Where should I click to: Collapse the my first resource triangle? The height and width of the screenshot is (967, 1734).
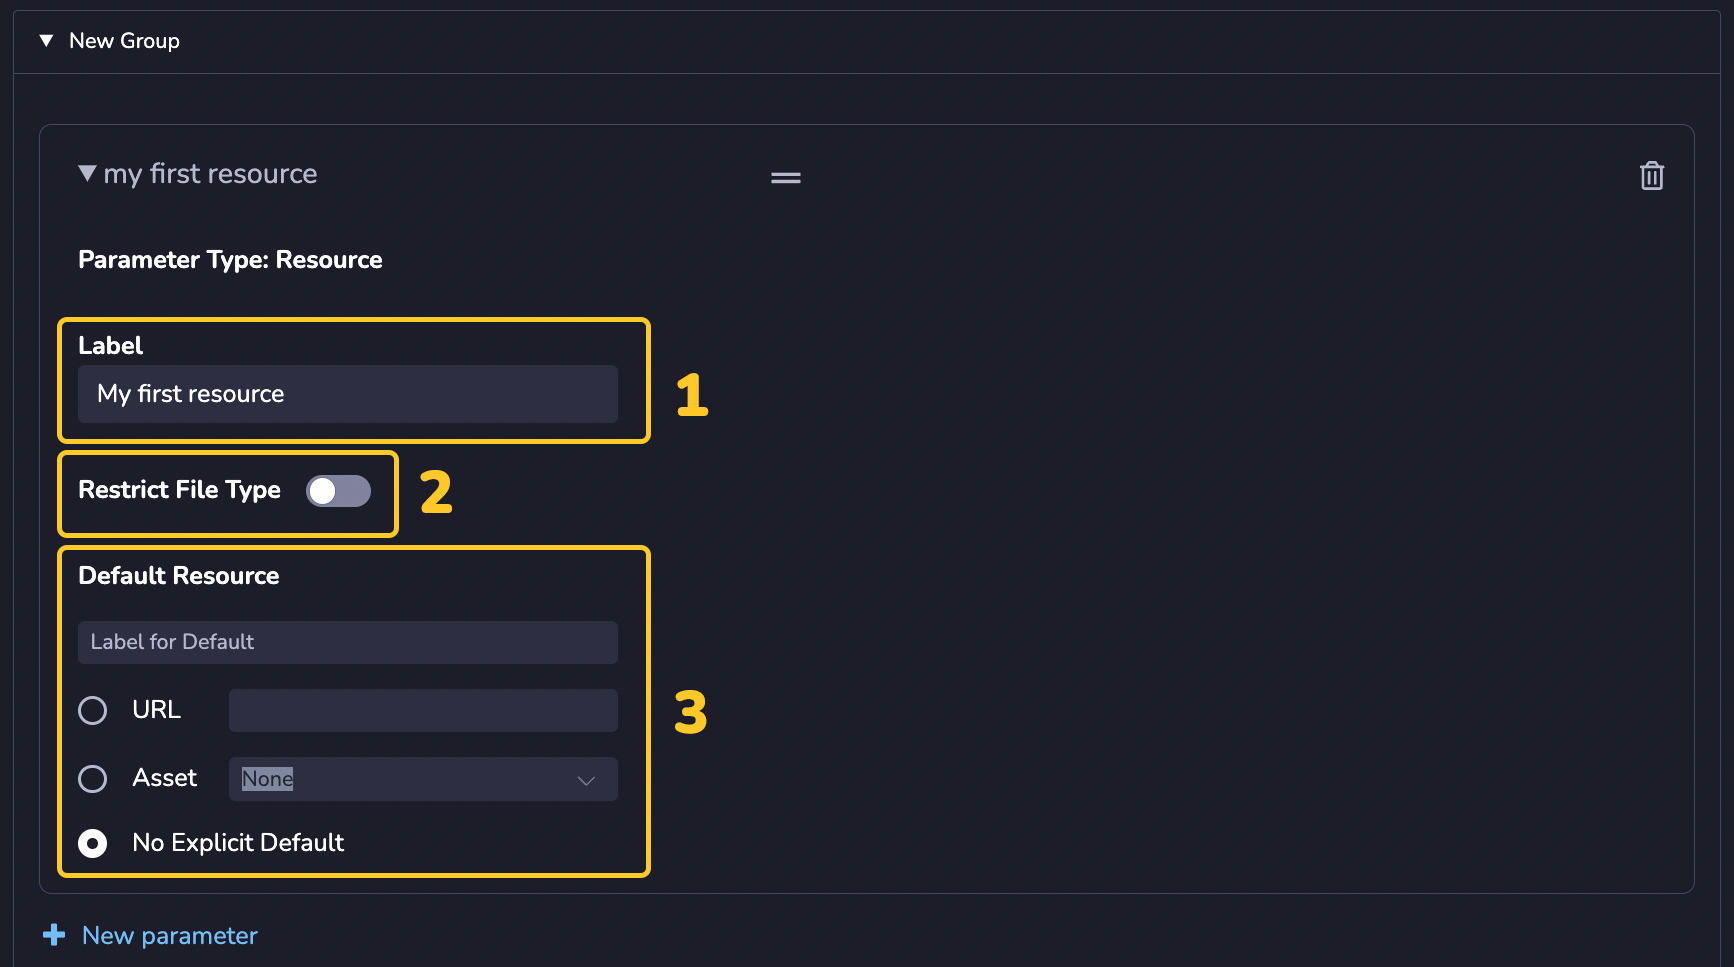click(87, 173)
